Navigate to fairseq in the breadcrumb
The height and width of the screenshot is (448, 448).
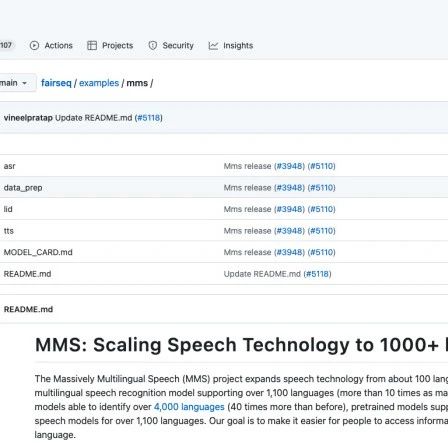[56, 83]
